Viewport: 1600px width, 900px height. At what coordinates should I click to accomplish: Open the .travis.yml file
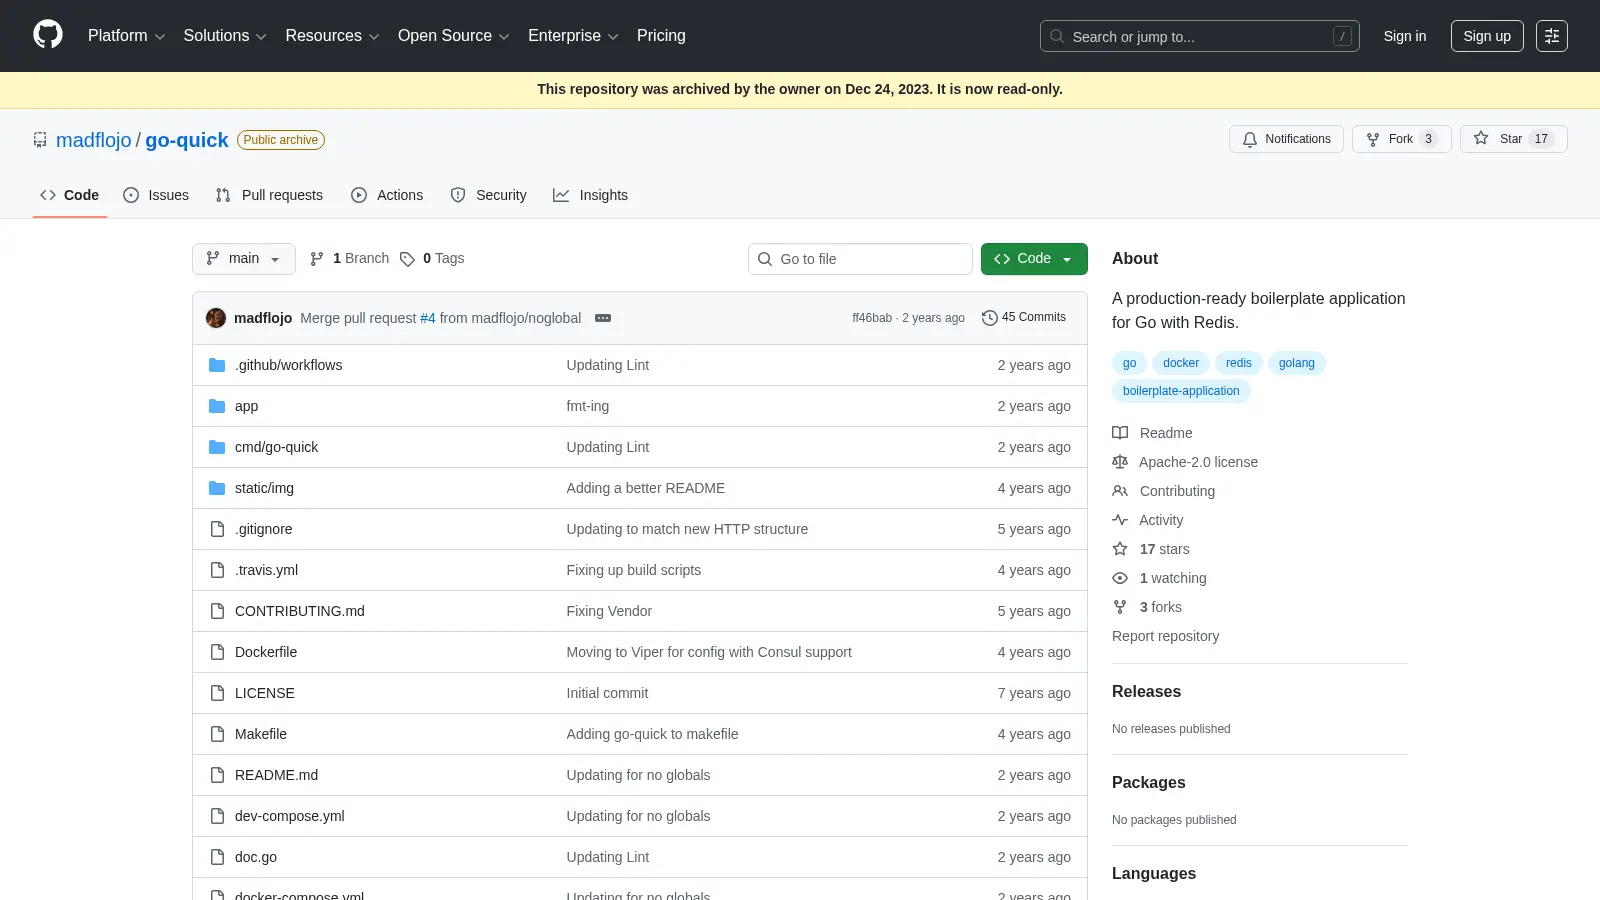266,570
